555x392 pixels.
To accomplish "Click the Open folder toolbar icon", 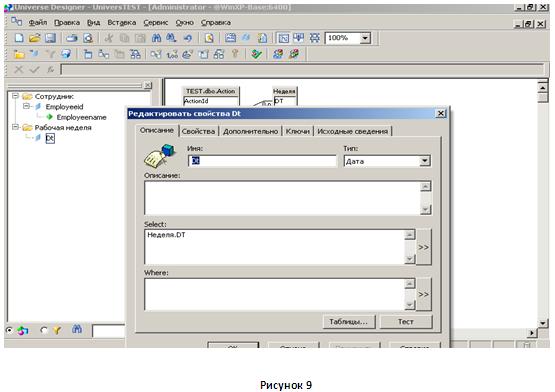I will pos(35,38).
